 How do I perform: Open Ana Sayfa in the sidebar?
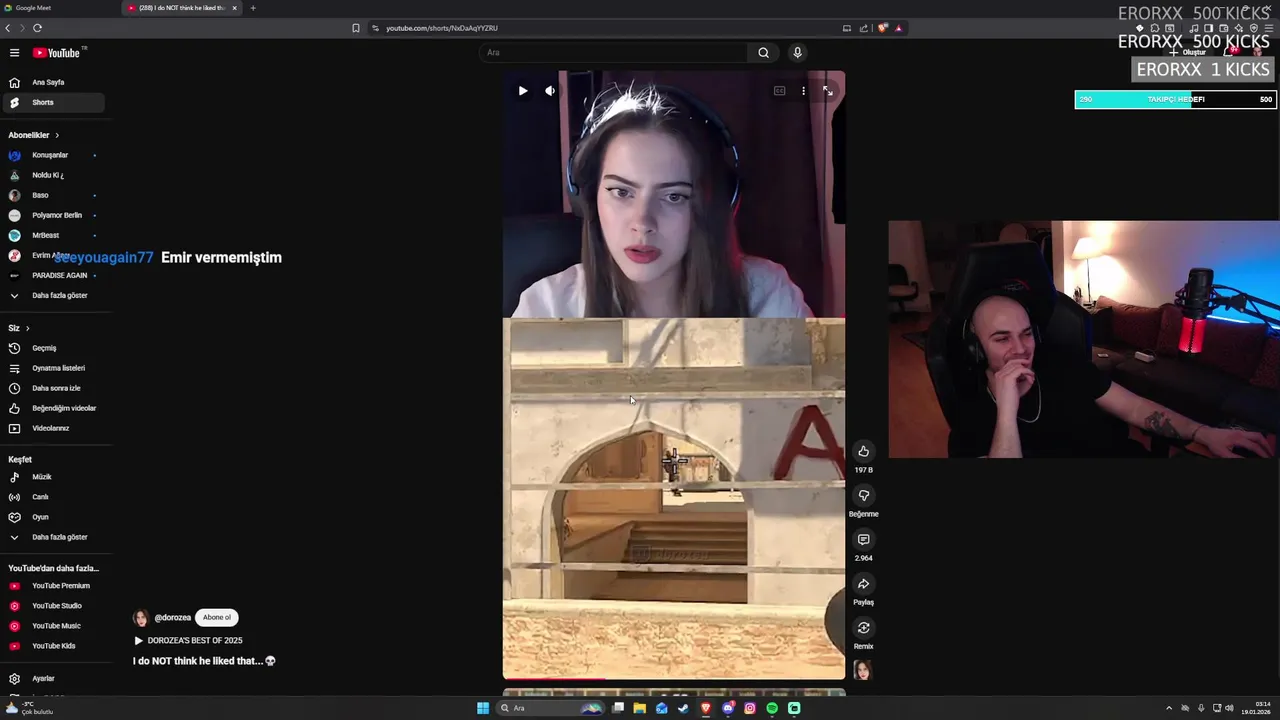tap(52, 82)
